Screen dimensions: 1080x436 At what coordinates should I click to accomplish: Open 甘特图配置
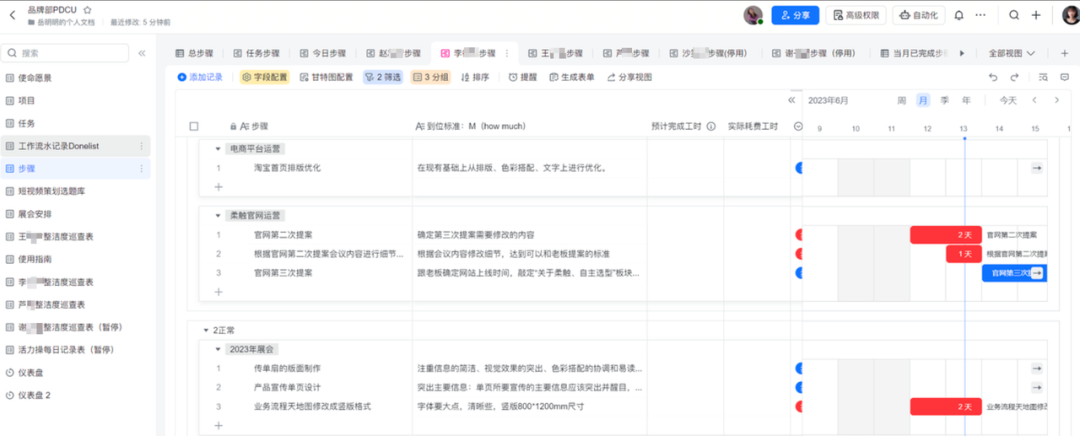coord(326,77)
